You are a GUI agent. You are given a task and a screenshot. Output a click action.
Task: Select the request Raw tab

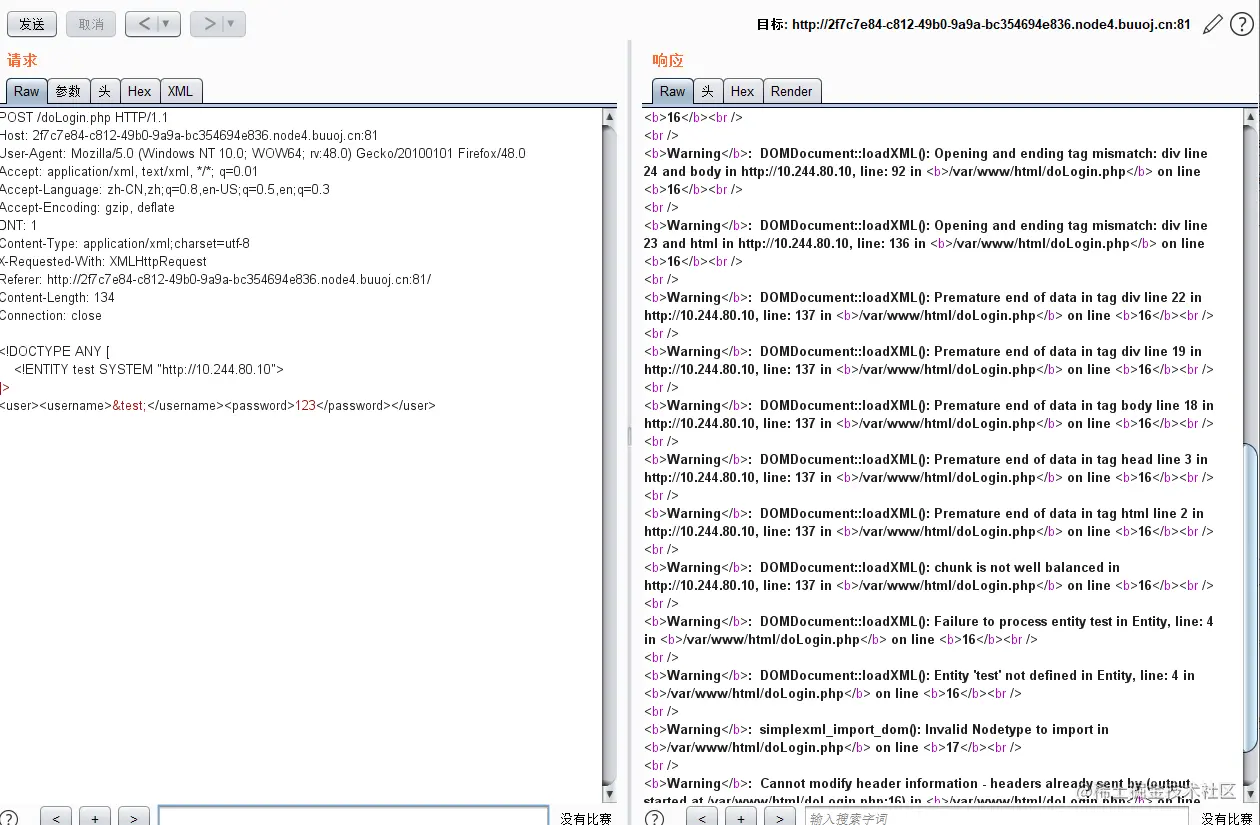(26, 91)
